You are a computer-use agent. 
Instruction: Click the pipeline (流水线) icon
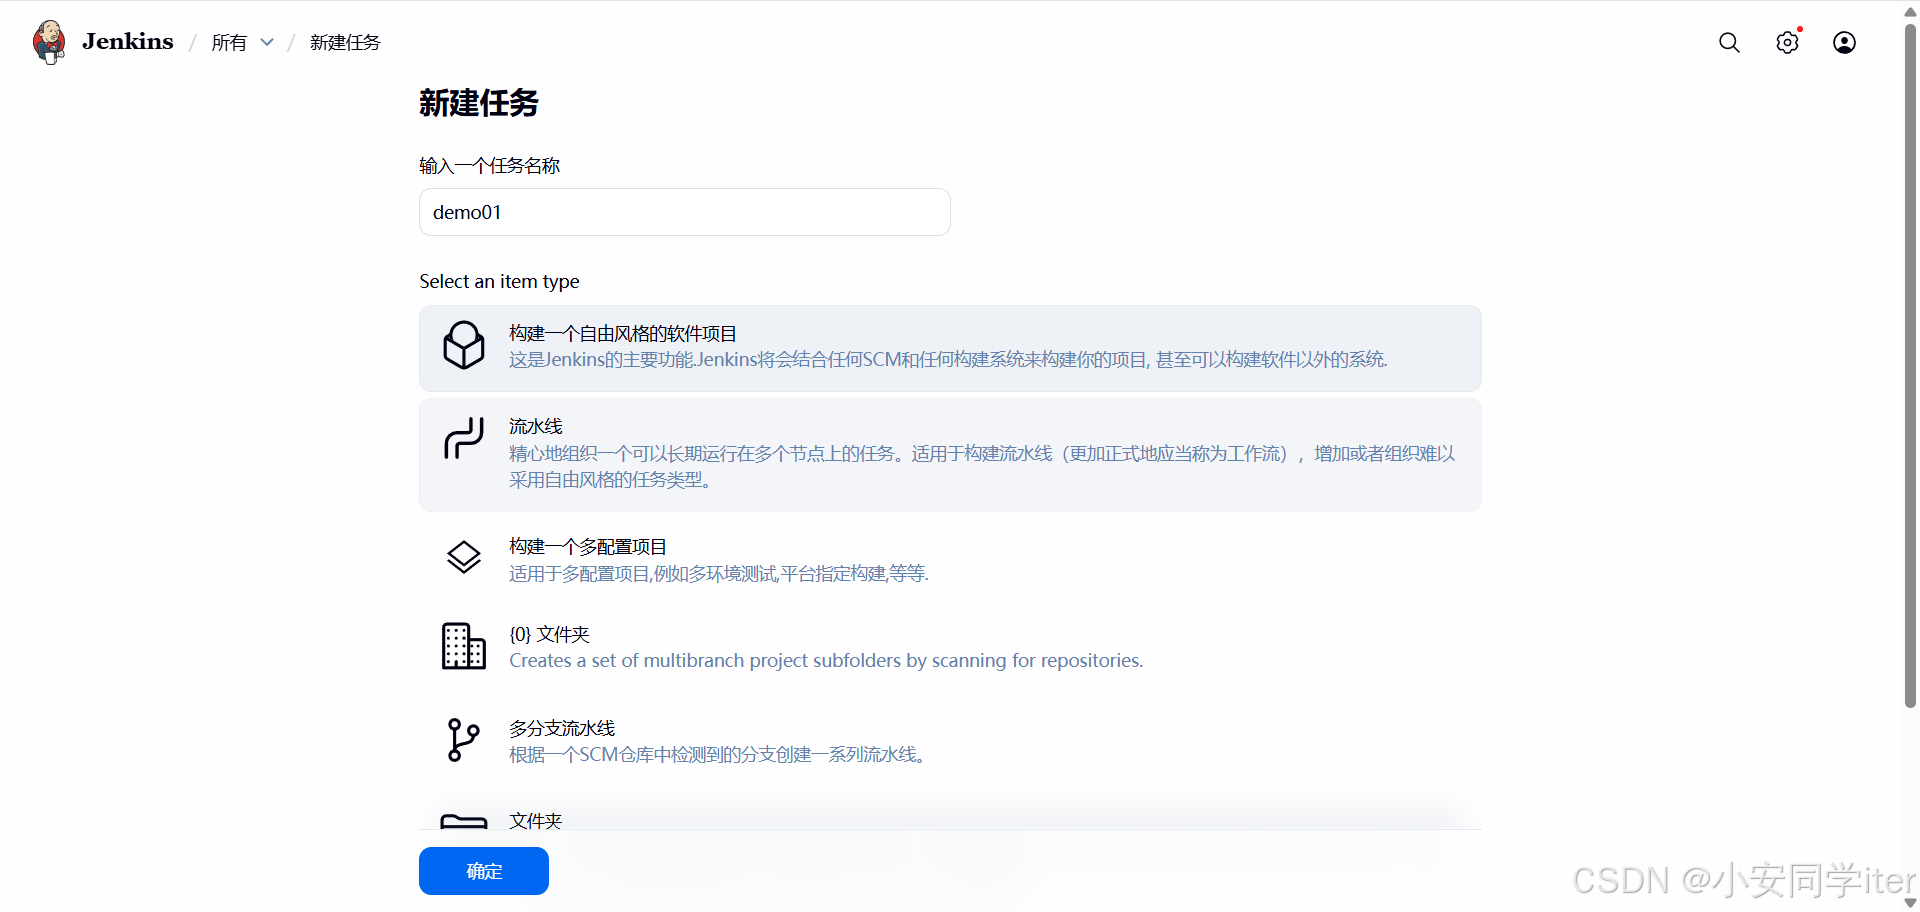464,439
